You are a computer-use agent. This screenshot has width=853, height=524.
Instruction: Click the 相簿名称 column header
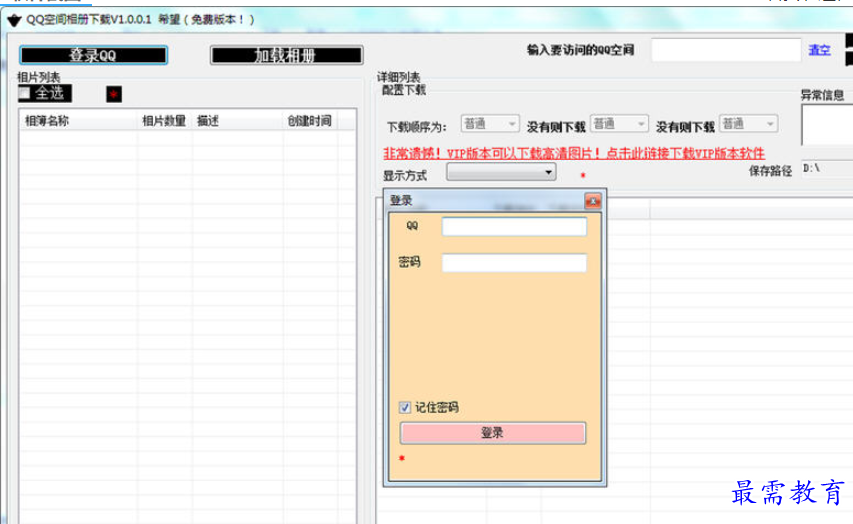click(x=78, y=121)
